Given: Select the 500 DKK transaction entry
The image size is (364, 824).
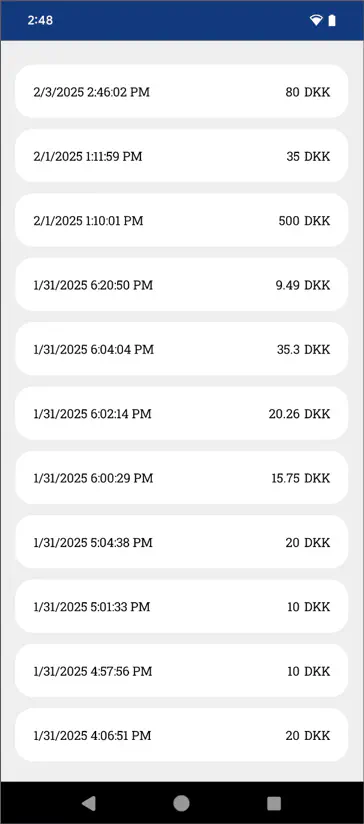Looking at the screenshot, I should coord(182,220).
